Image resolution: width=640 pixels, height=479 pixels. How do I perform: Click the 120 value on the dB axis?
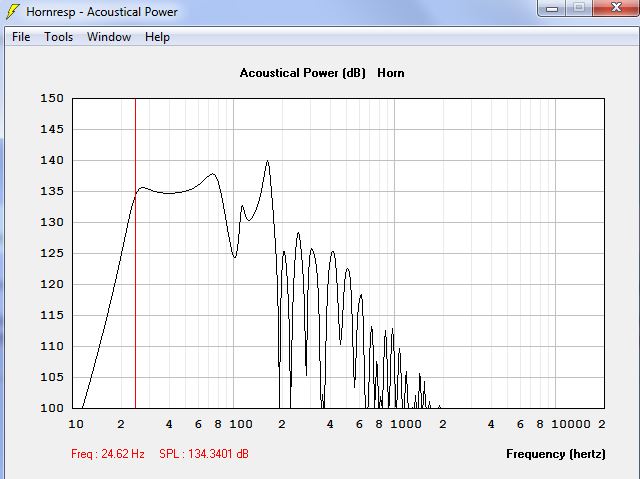pos(52,284)
